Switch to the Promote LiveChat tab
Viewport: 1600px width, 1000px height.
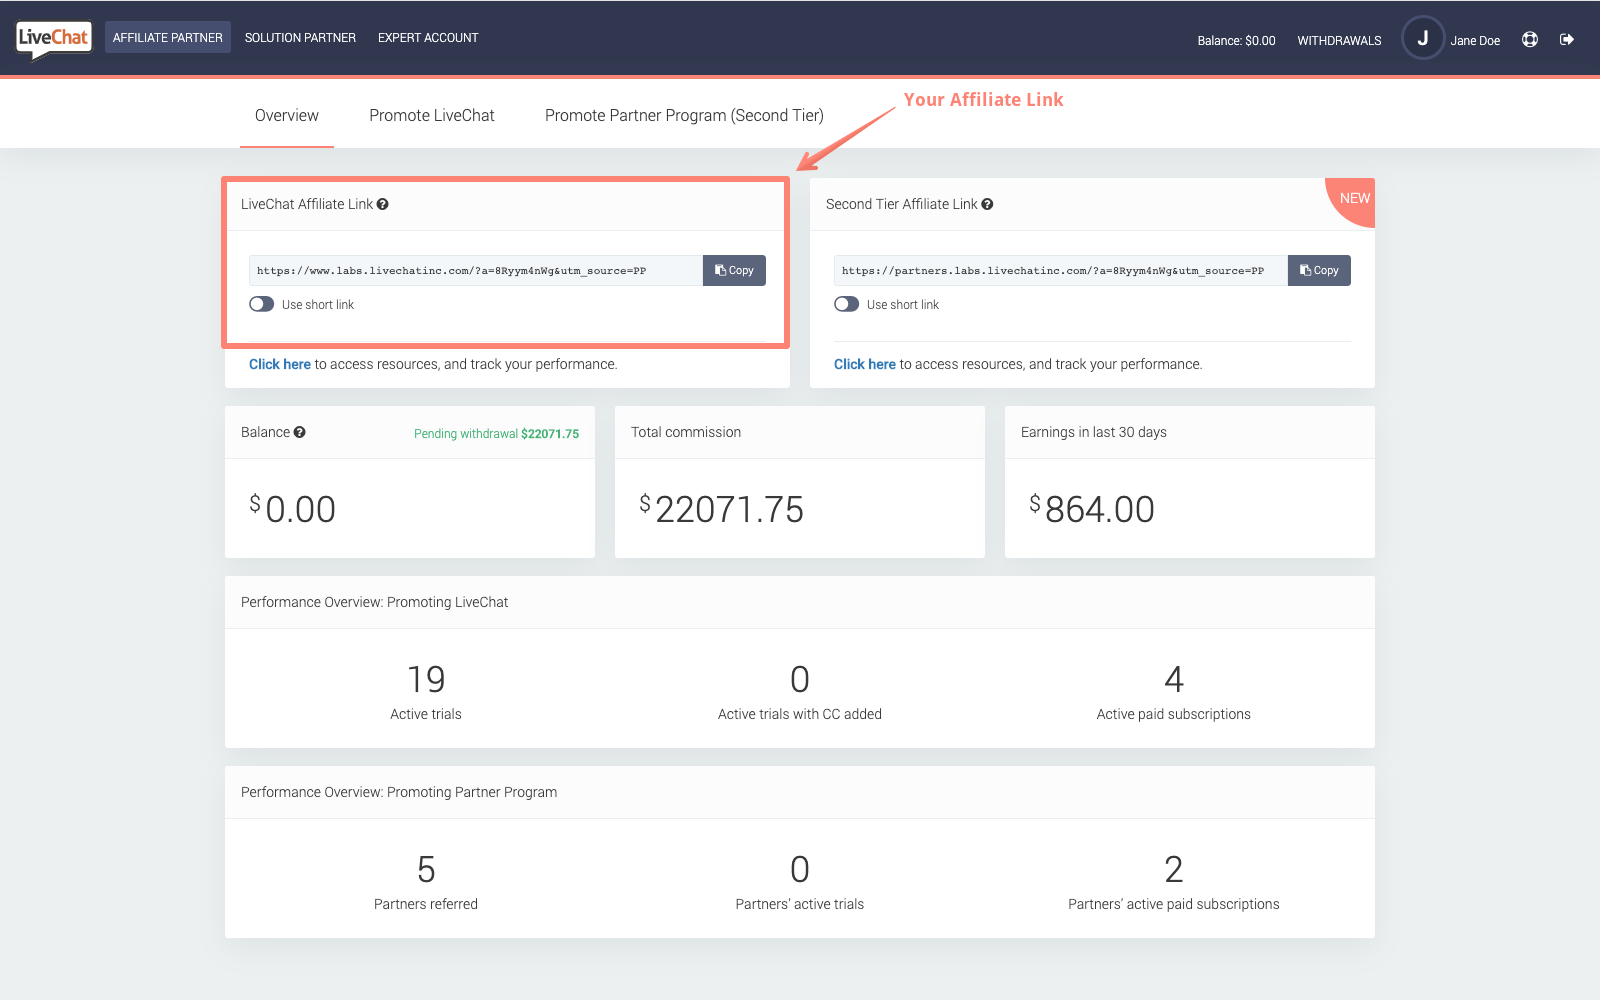(432, 116)
